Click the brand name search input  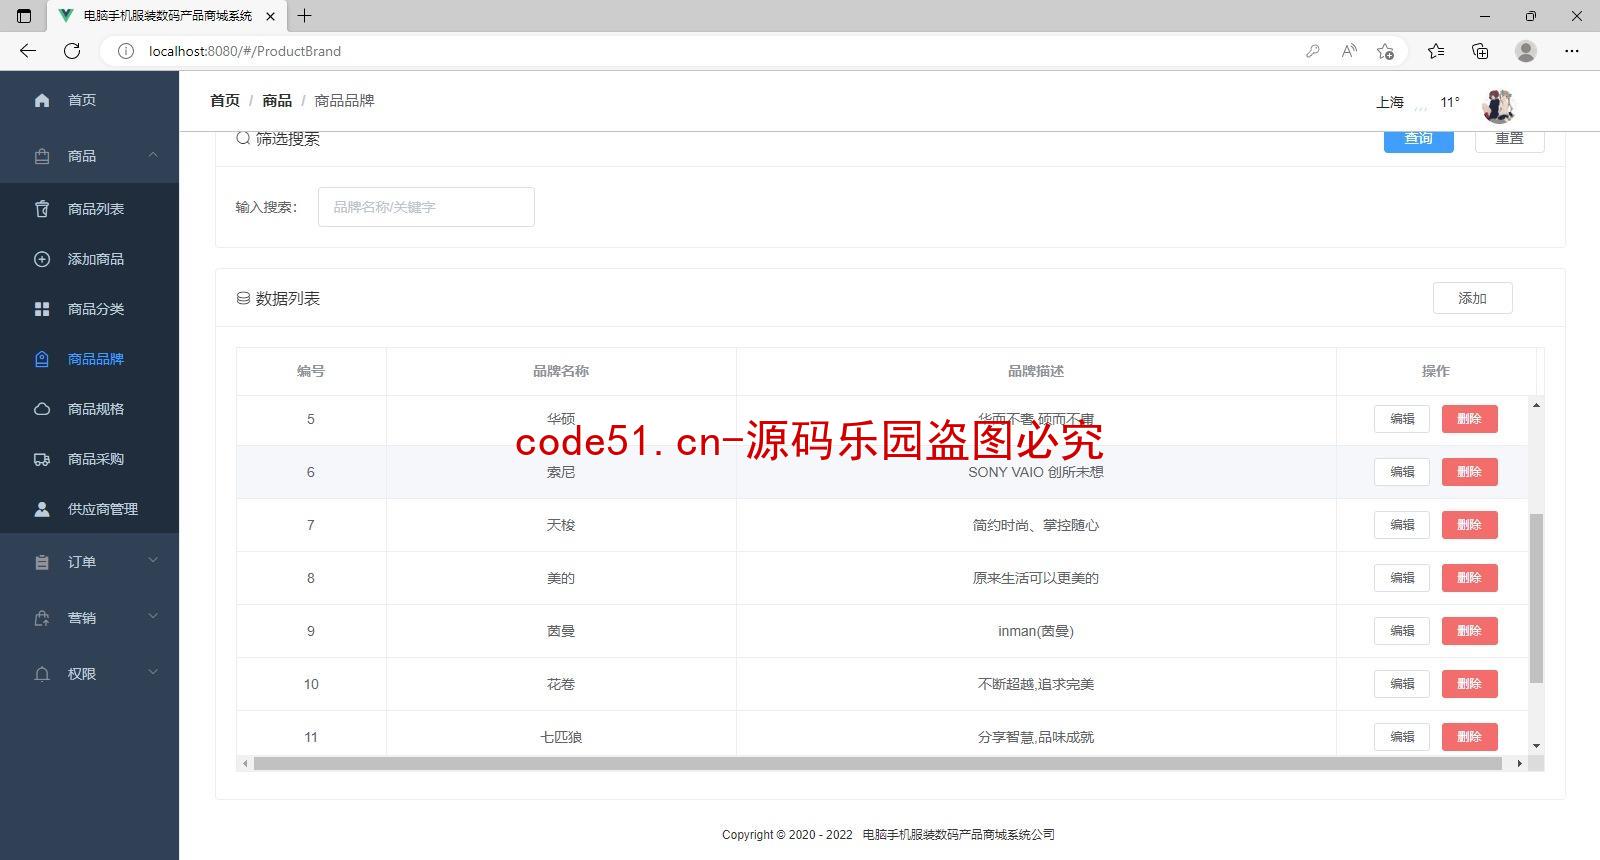coord(426,207)
